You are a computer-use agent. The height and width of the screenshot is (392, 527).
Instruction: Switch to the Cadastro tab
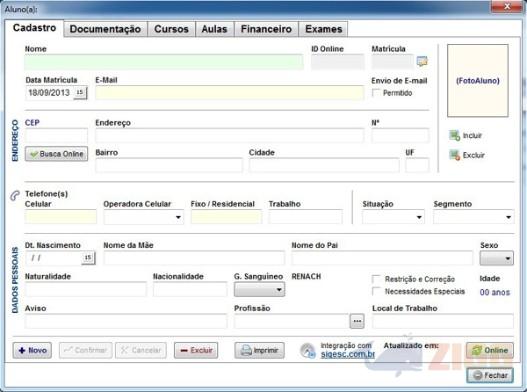35,28
